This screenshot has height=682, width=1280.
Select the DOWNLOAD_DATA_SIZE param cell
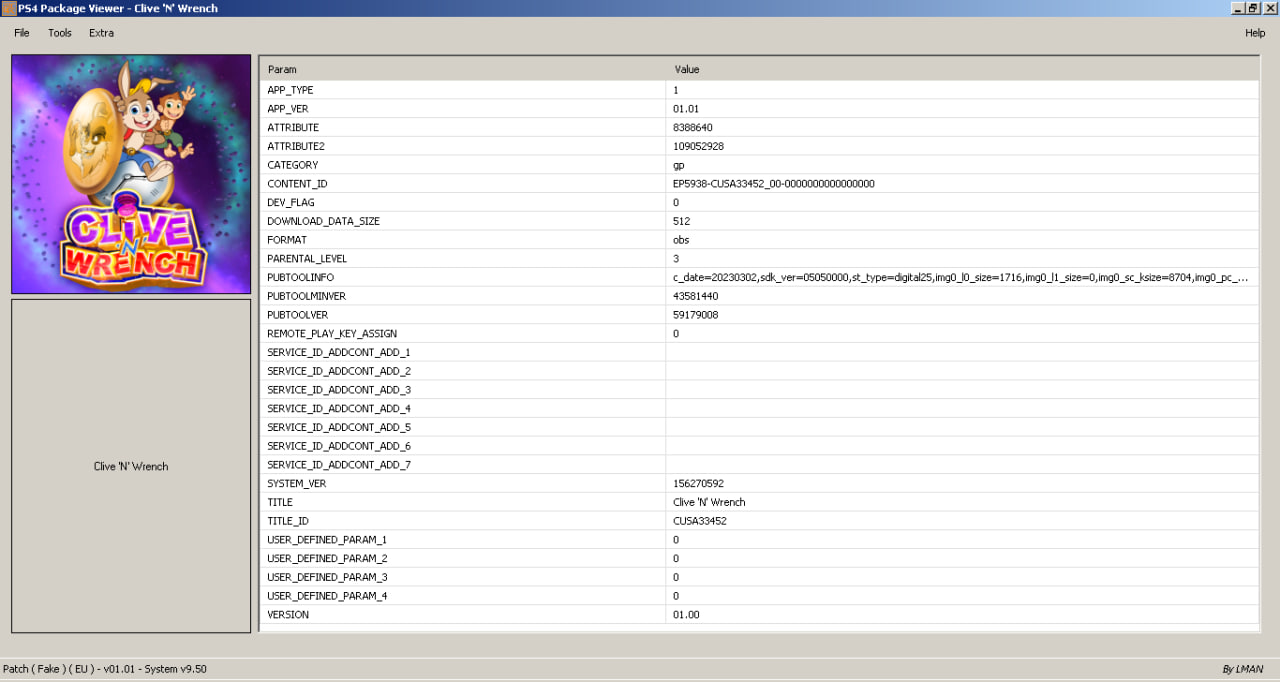click(463, 221)
